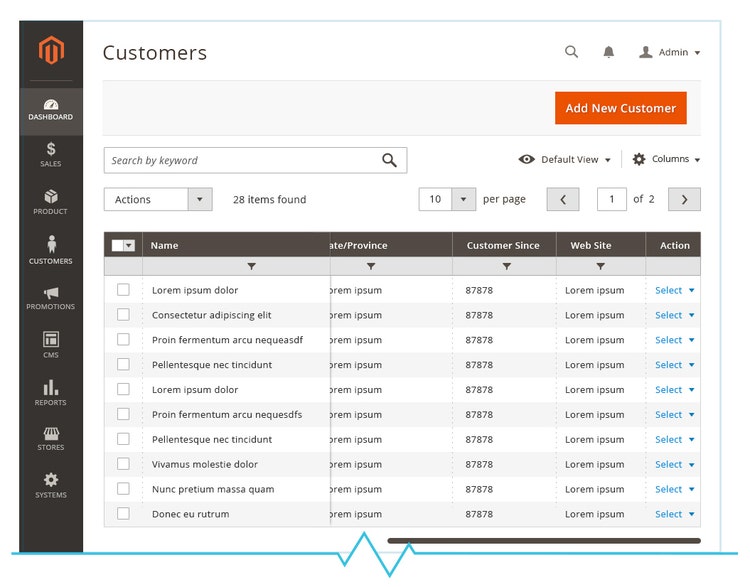The image size is (750, 587).
Task: Click Add New Customer button
Action: pyautogui.click(x=620, y=108)
